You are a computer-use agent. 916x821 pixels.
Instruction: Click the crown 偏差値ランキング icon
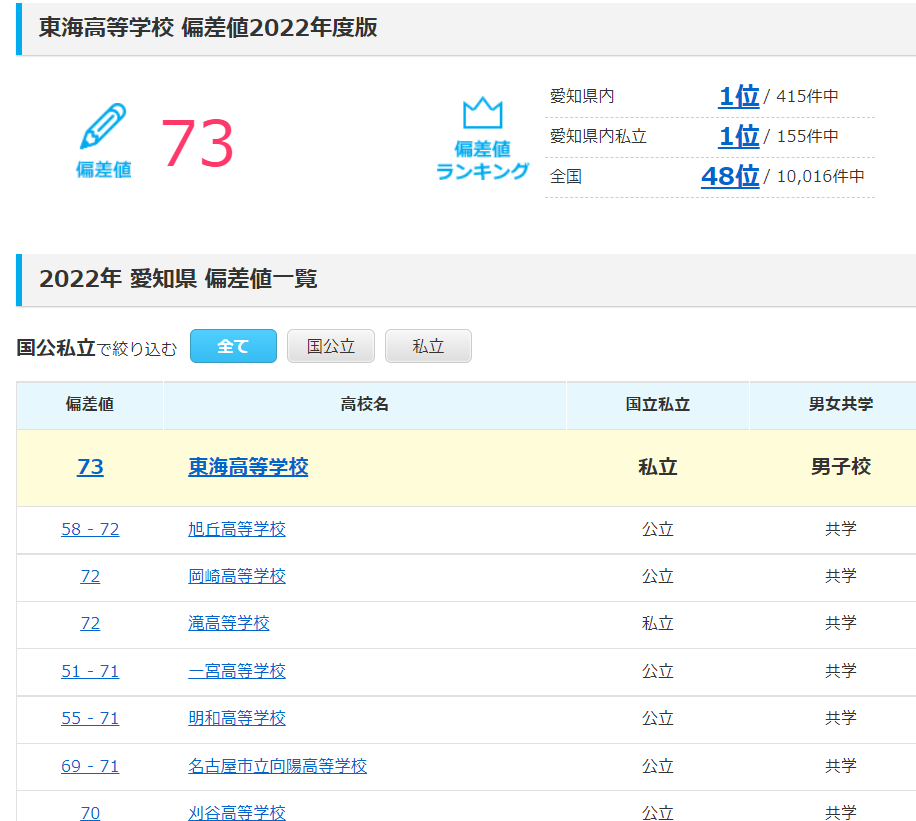coord(483,139)
